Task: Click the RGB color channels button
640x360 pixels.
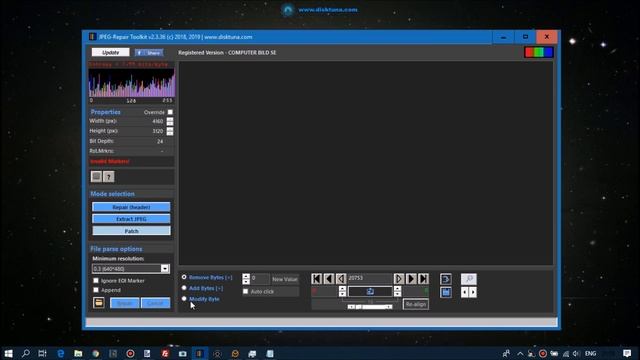Action: point(539,52)
